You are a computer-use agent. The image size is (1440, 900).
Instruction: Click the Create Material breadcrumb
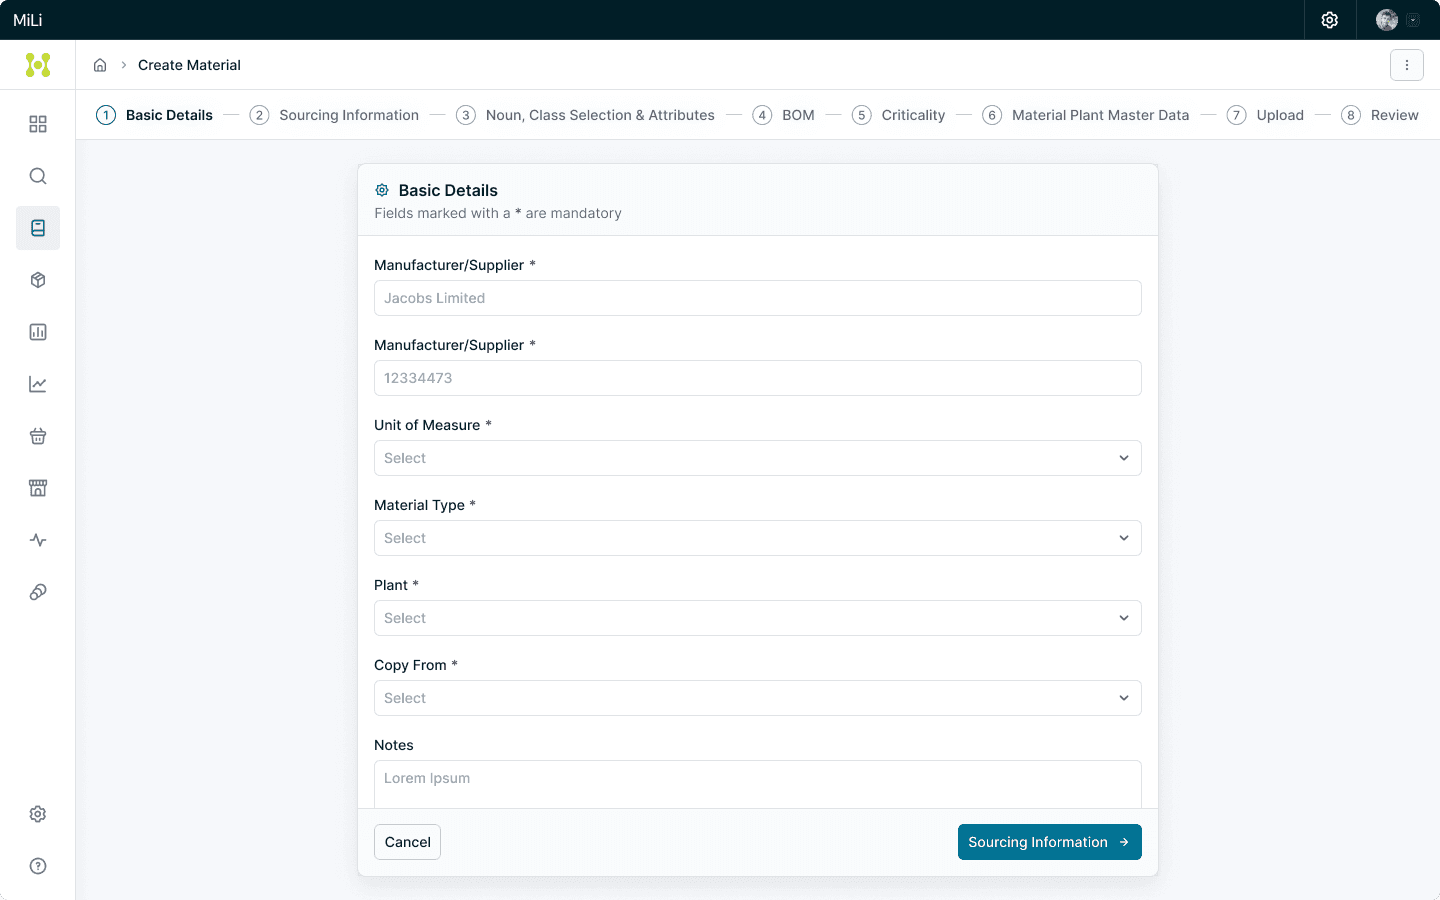click(x=189, y=65)
